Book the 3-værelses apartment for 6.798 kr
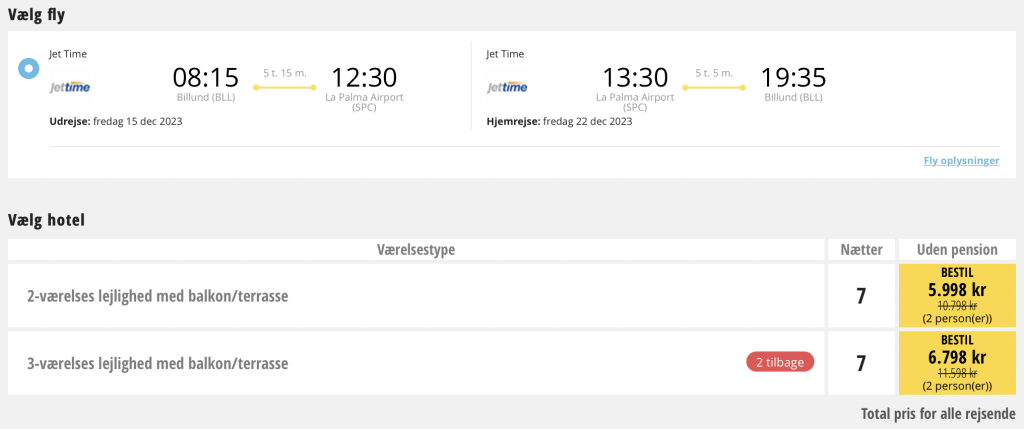Image resolution: width=1024 pixels, height=429 pixels. [957, 363]
